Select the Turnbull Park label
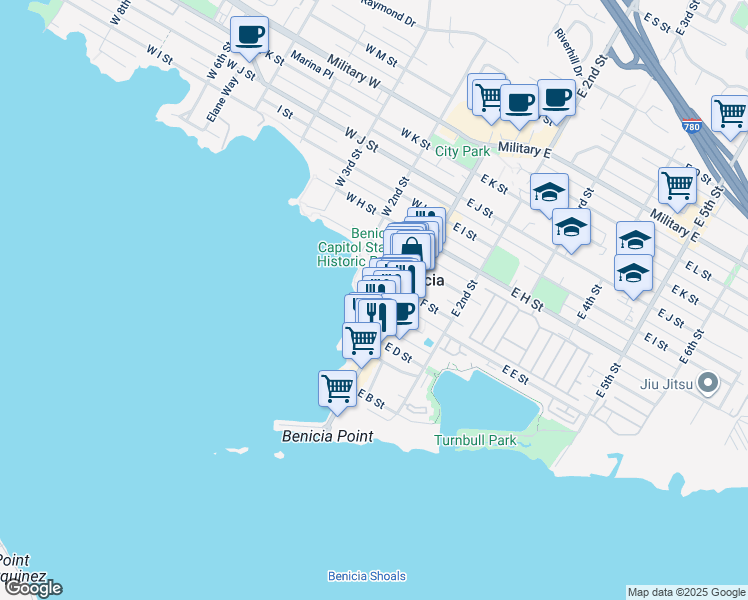 click(475, 440)
